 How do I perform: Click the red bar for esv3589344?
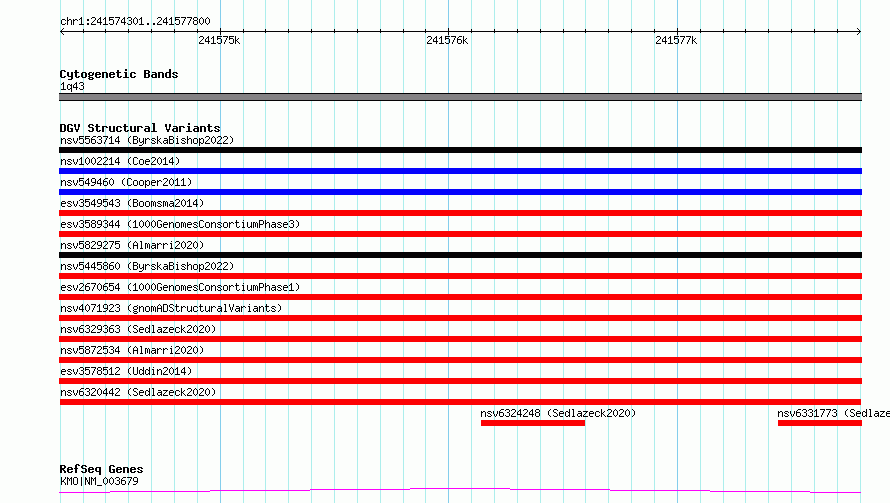[x=460, y=234]
